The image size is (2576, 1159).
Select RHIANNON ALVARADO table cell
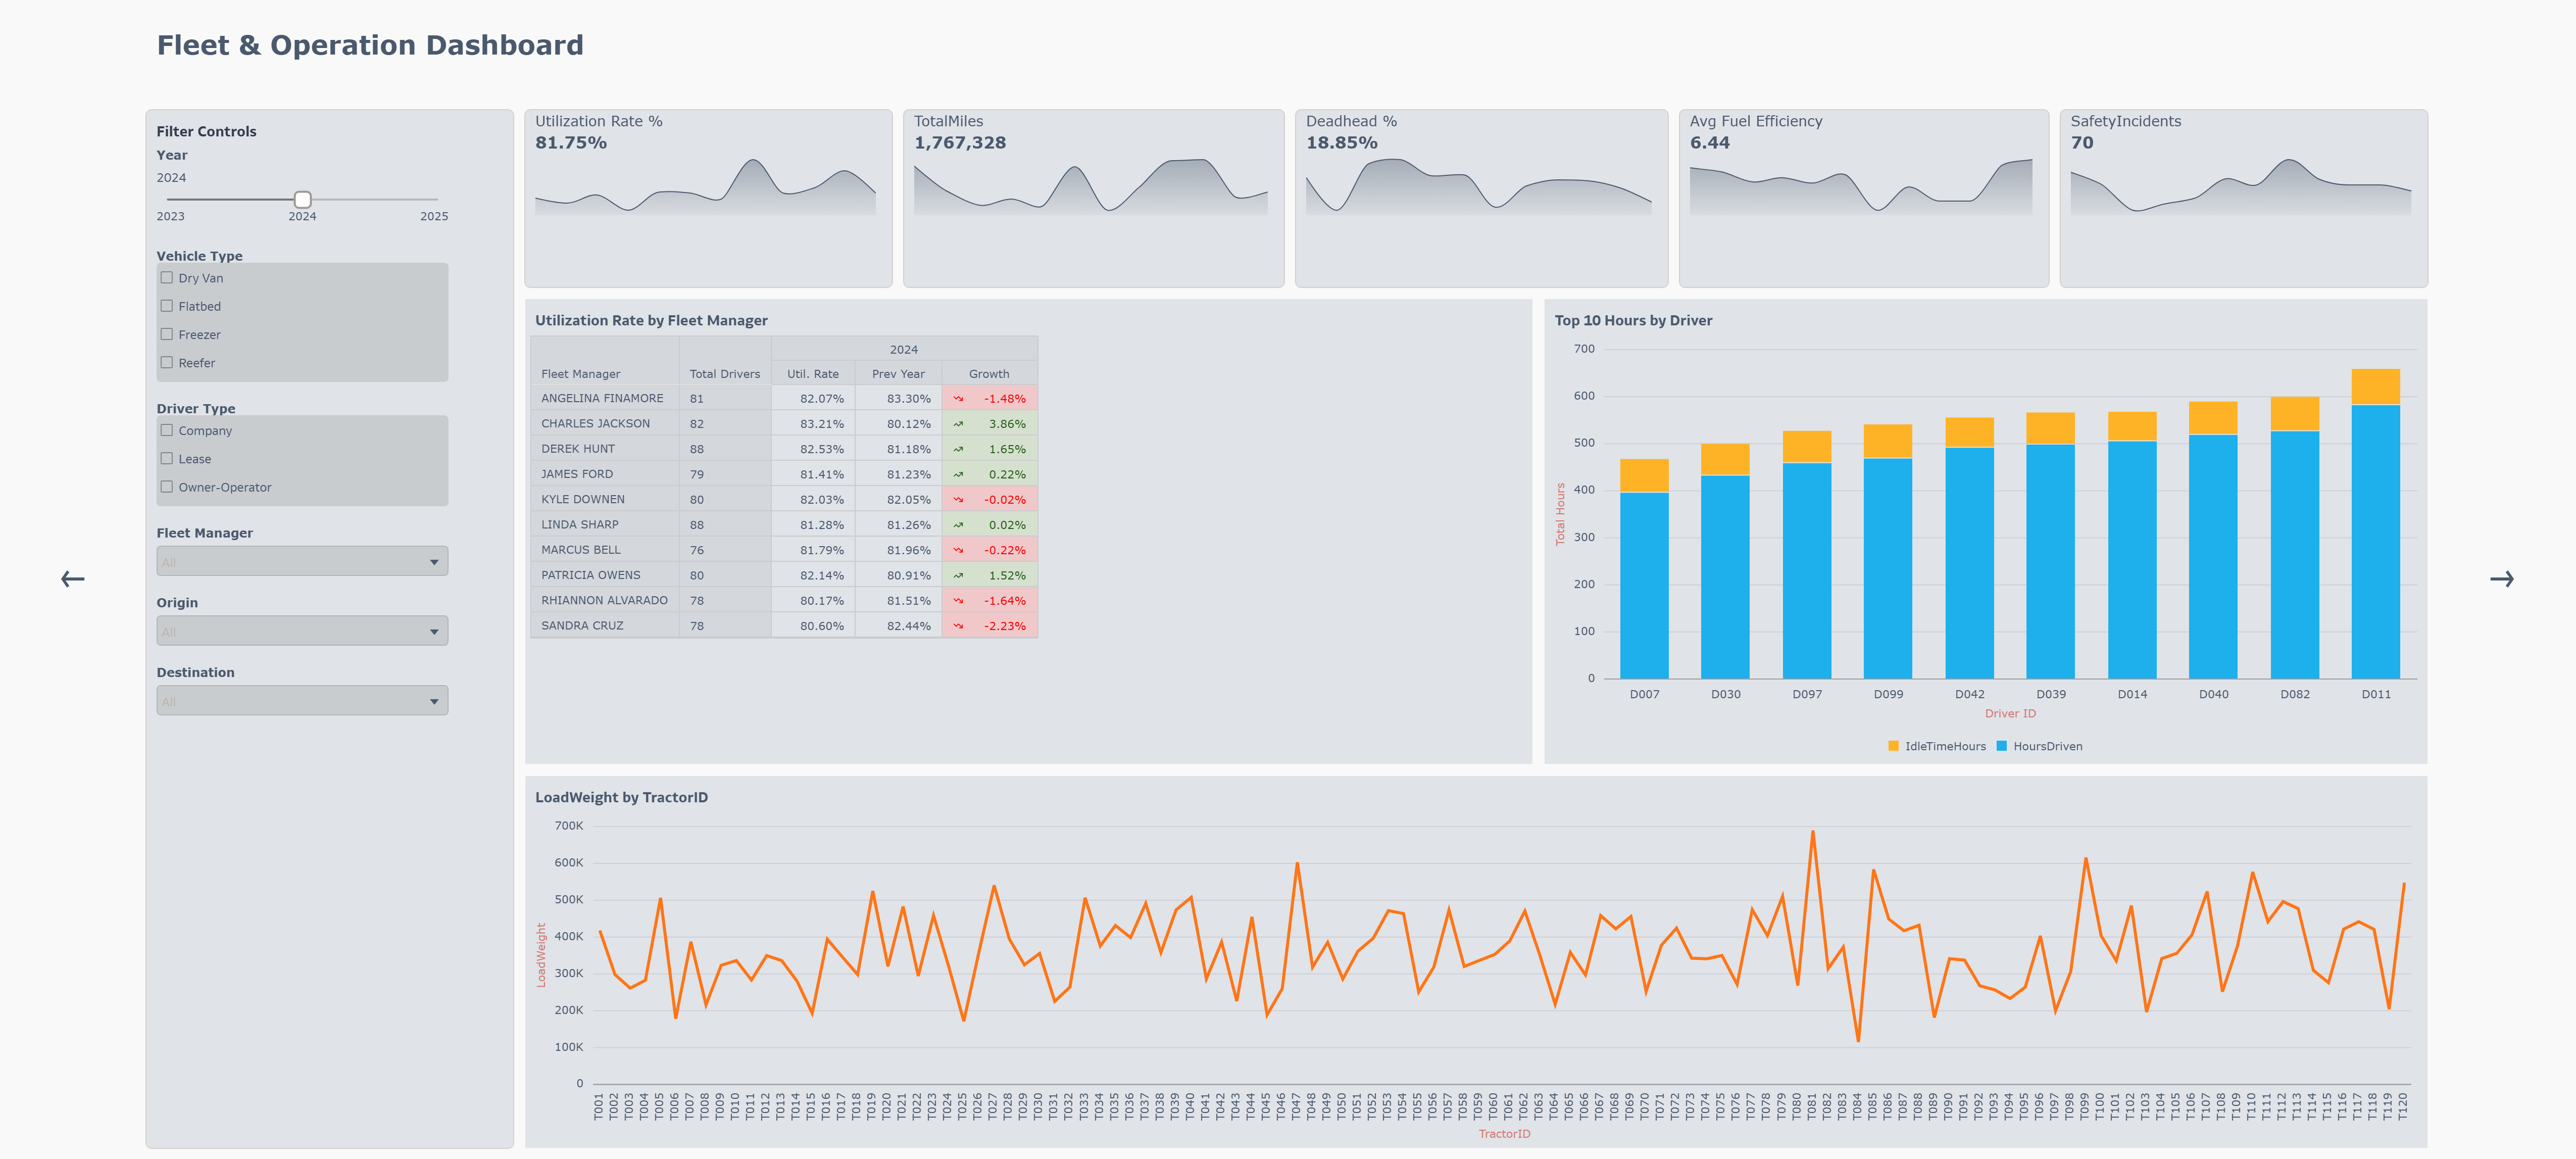(x=604, y=601)
